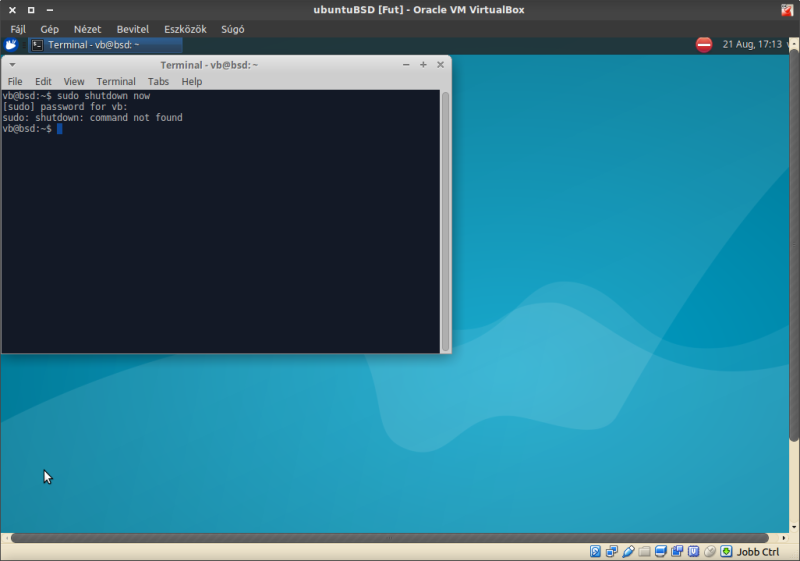The image size is (800, 561).
Task: Open the terminal View menu
Action: [x=73, y=82]
